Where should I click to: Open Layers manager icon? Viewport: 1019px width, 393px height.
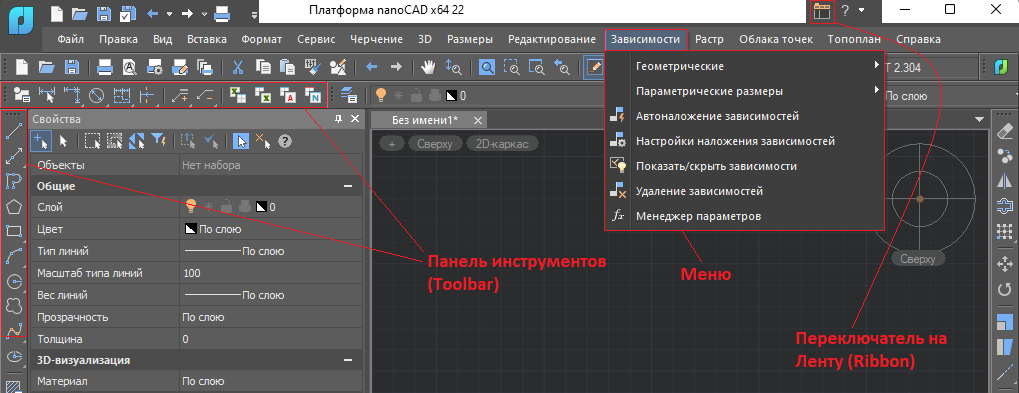[x=349, y=95]
